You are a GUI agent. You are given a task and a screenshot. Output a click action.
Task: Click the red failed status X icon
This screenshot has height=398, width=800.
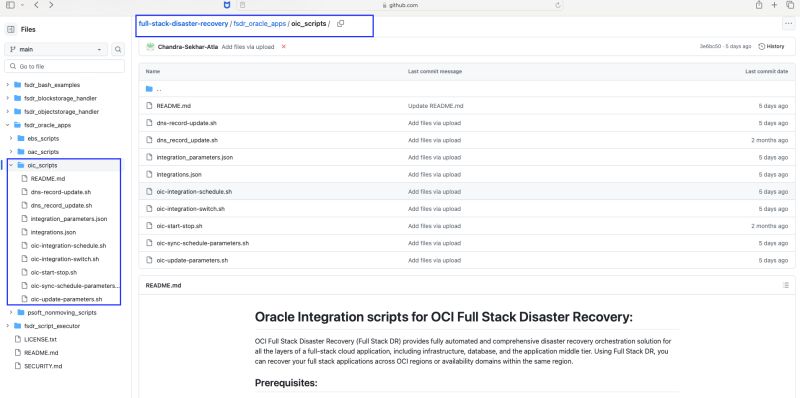tap(284, 46)
